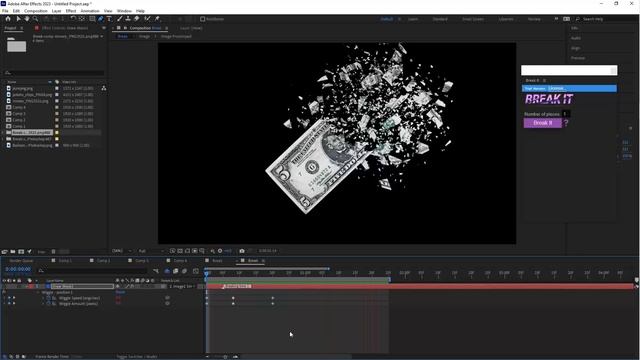
Task: Toggle the Wiggle Amount stopwatch
Action: pos(49,304)
